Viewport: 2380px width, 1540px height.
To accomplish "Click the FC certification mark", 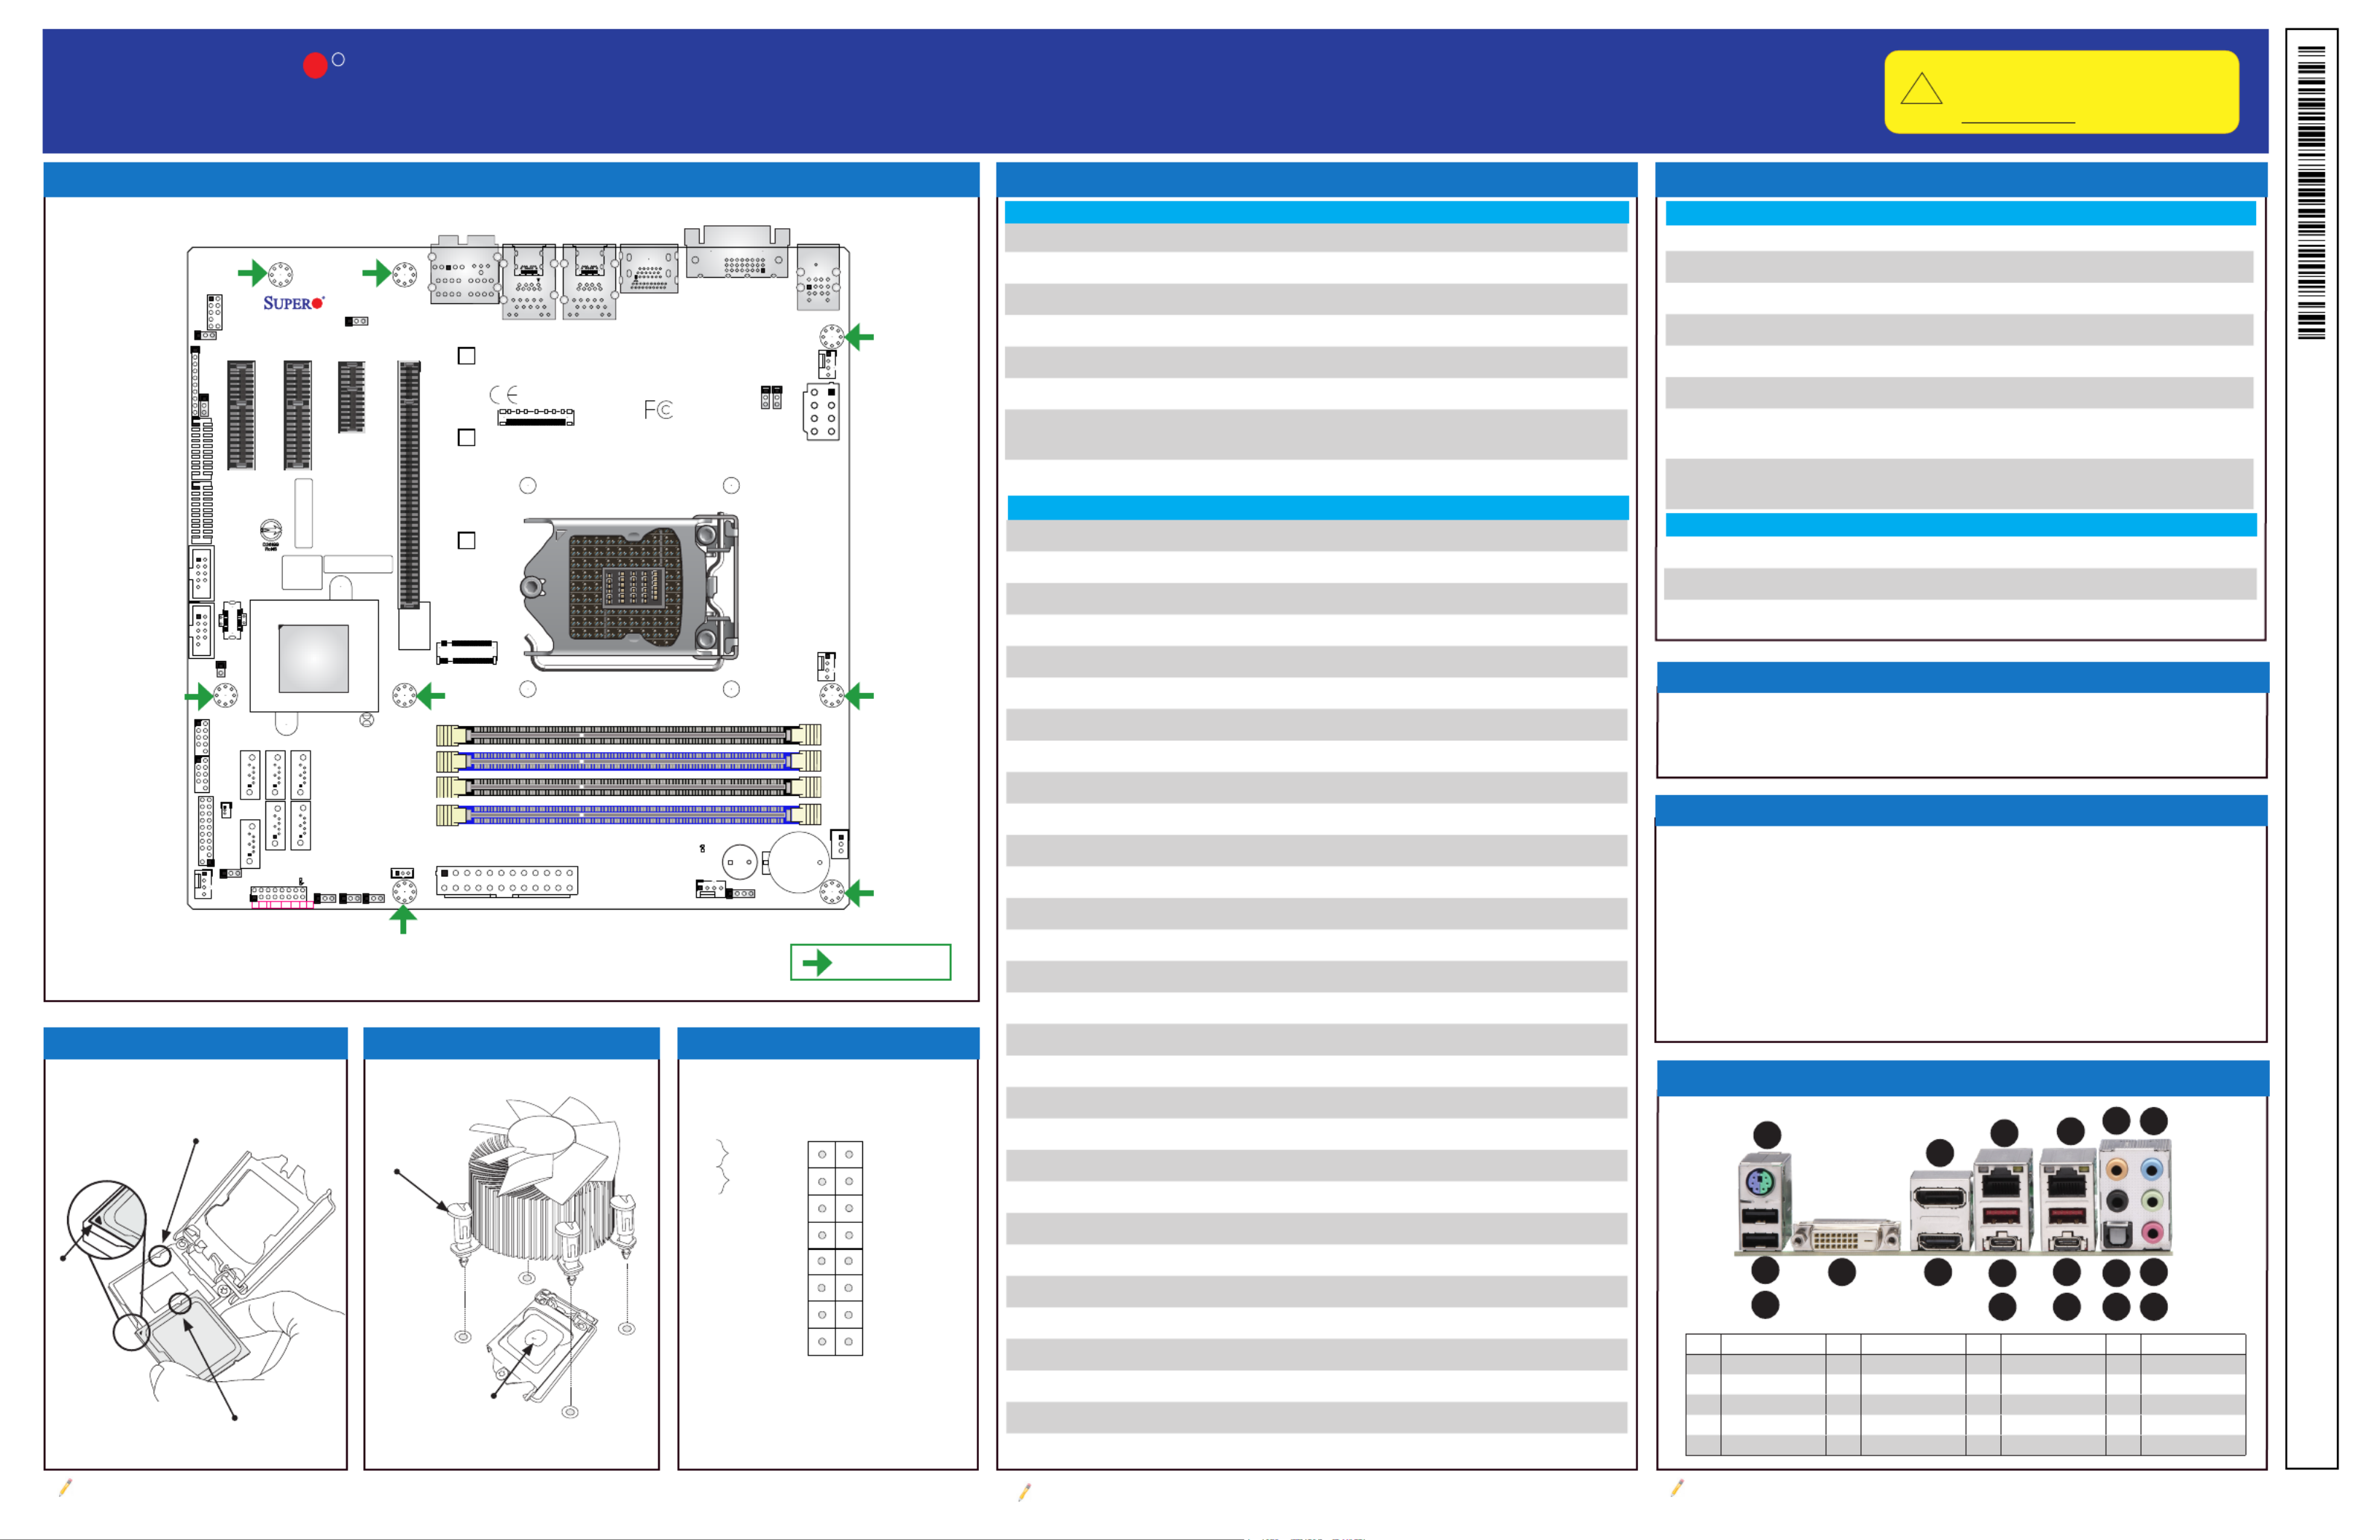I will point(658,409).
